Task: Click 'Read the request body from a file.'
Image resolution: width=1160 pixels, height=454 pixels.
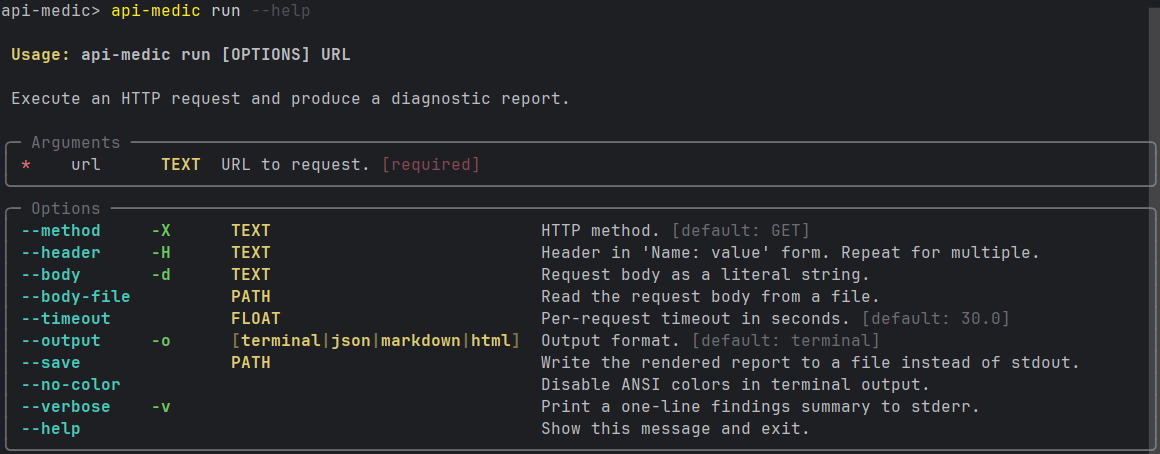Action: click(x=710, y=297)
